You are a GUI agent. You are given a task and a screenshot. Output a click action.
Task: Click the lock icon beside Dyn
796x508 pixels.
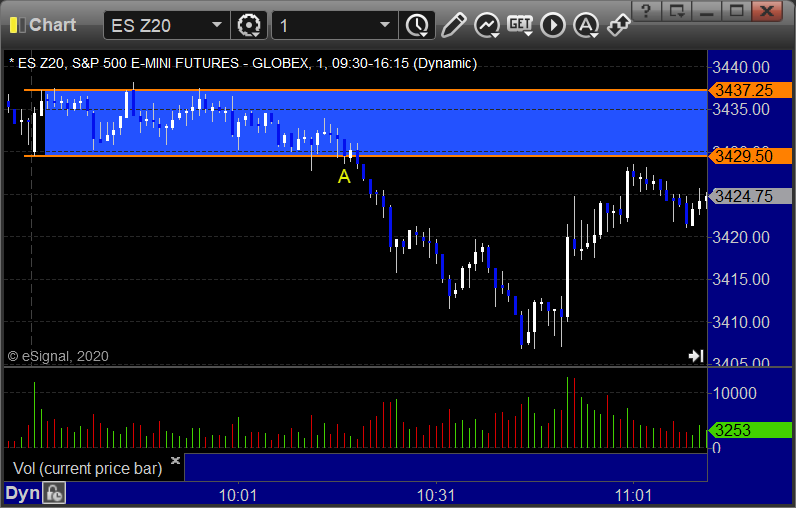[x=54, y=493]
